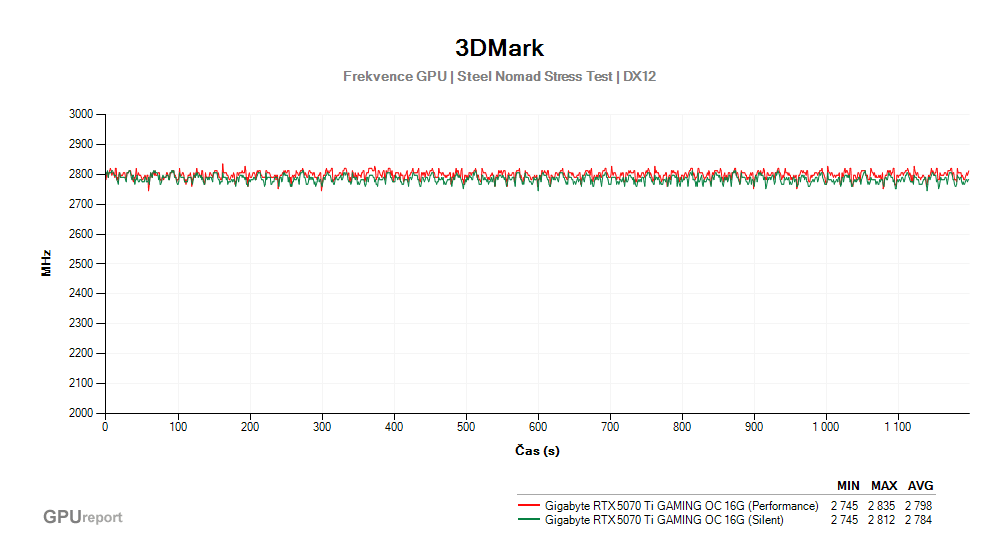The image size is (1000, 550).
Task: Click the 800 x-axis tick label
Action: (x=682, y=427)
